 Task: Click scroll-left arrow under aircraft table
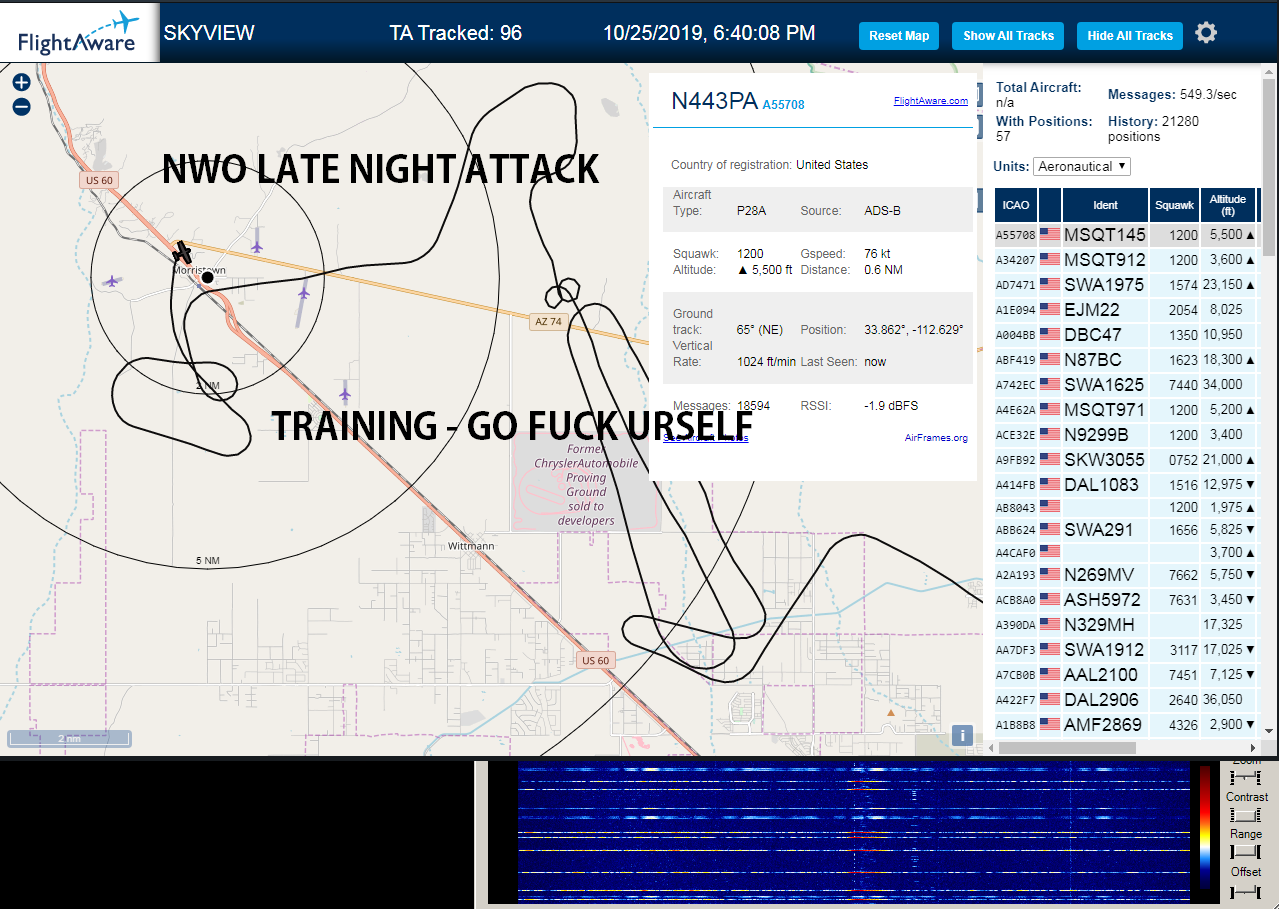992,748
